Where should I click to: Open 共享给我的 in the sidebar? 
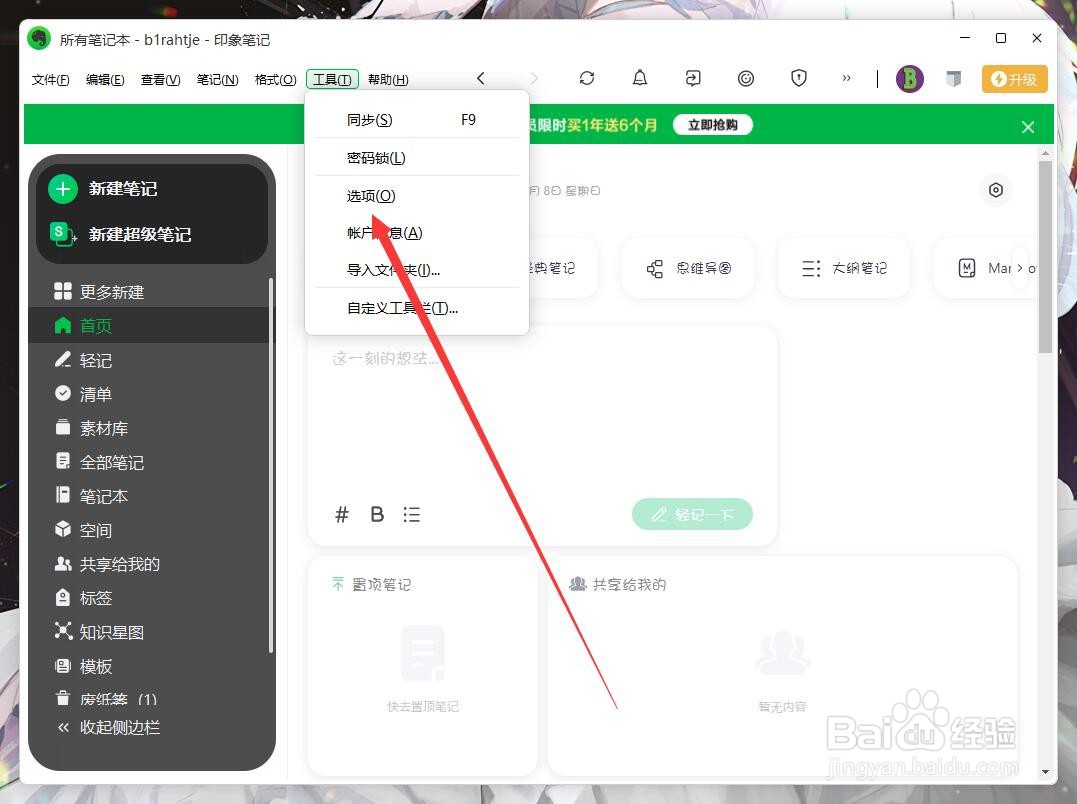click(150, 564)
